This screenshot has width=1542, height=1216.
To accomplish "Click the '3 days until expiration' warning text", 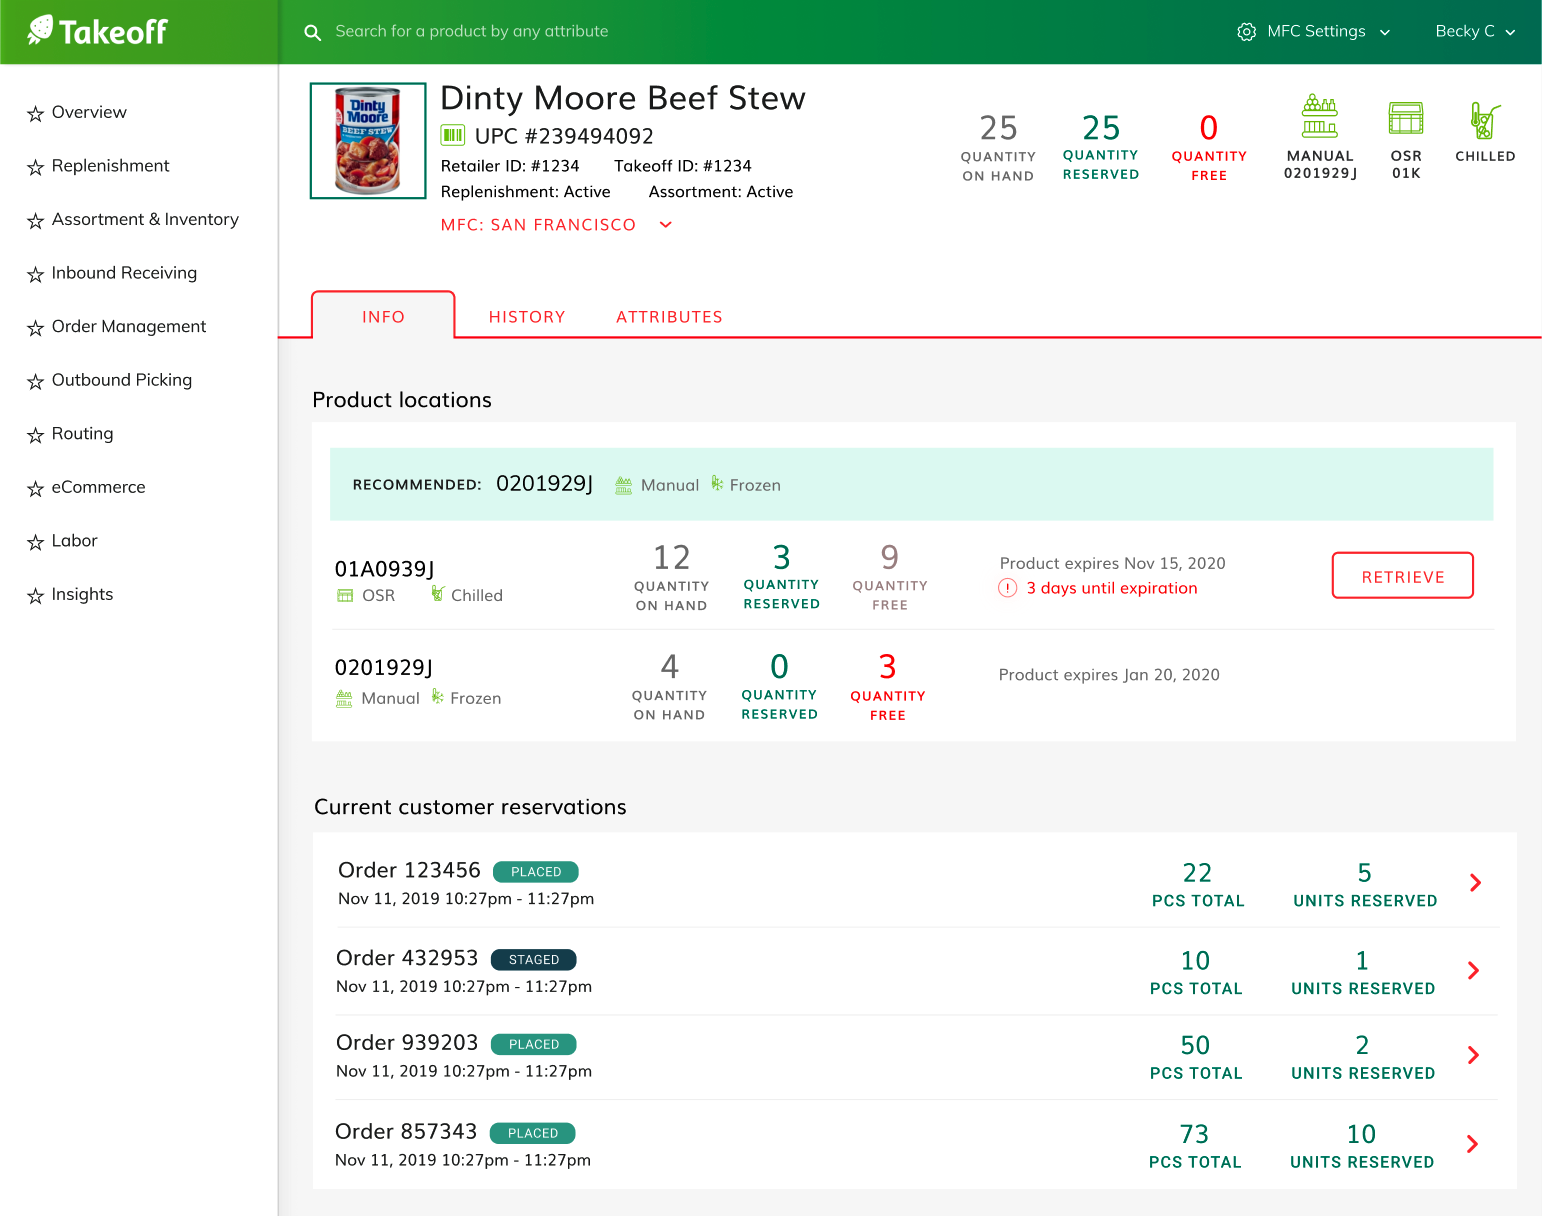I will coord(1112,588).
